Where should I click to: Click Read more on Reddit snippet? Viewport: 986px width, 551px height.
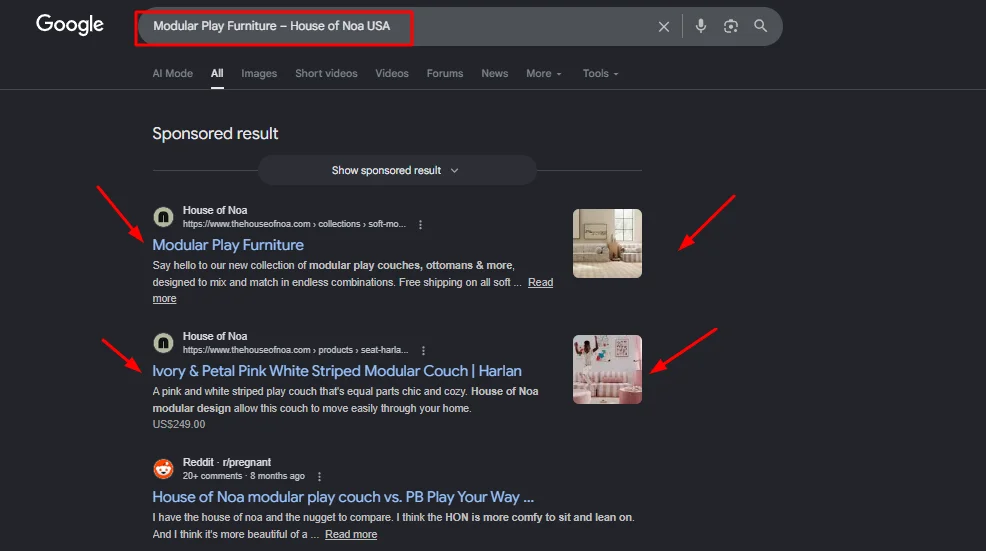pos(351,534)
